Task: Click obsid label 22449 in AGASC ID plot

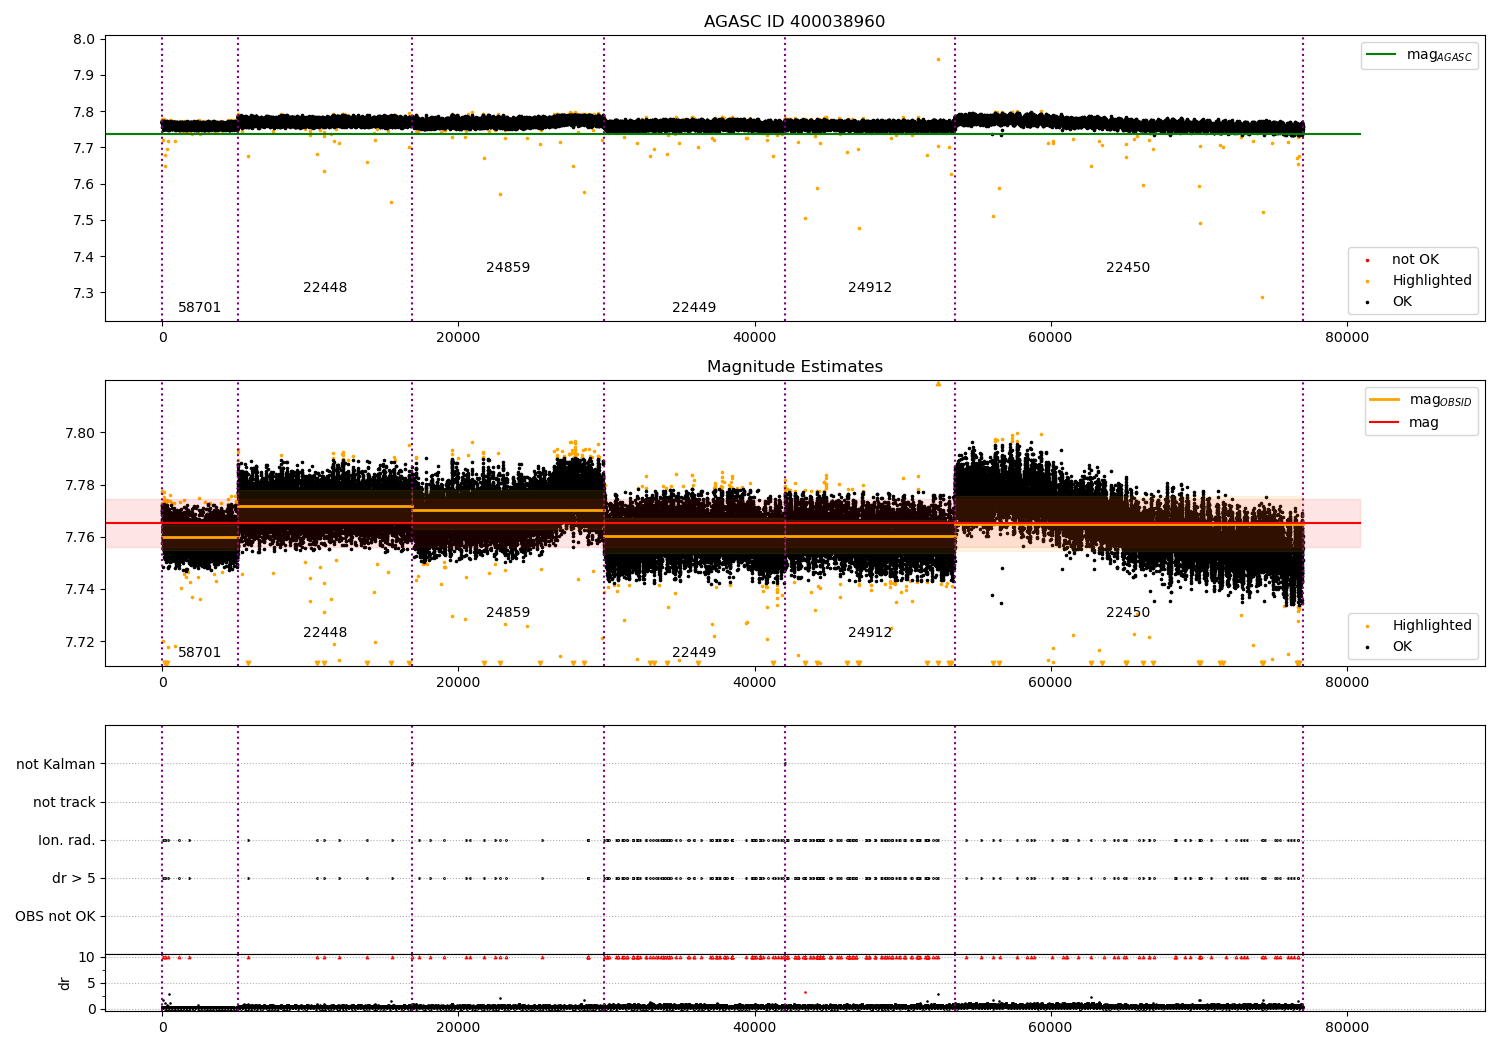Action: [x=694, y=307]
